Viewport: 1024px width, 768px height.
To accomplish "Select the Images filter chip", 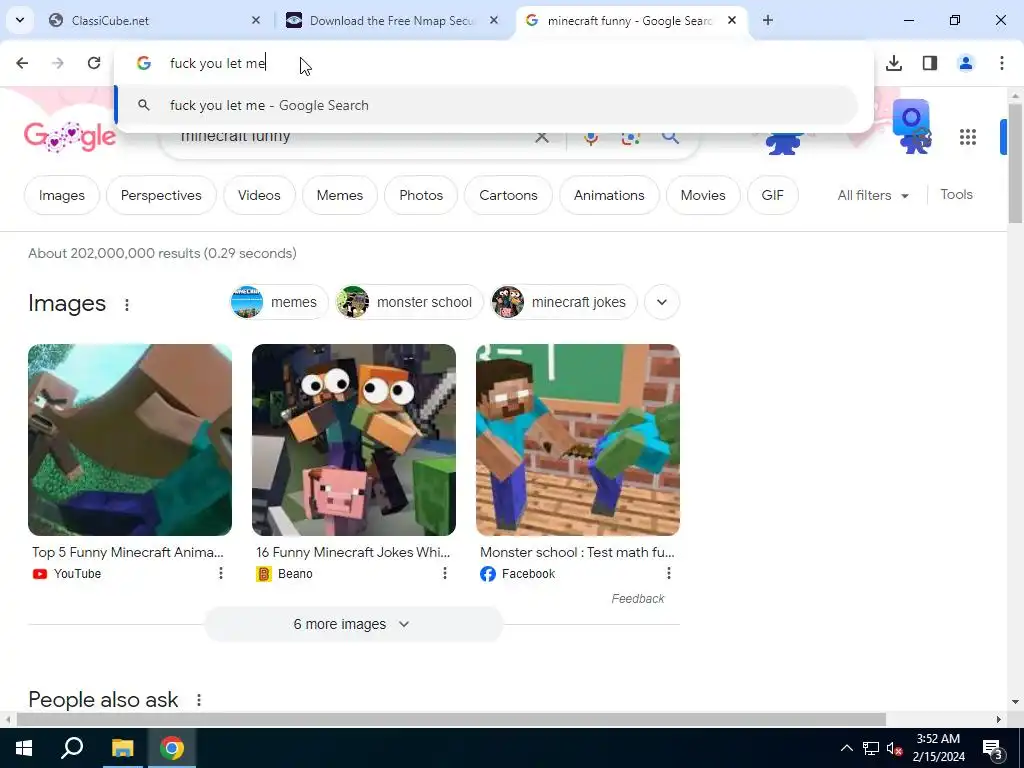I will click(62, 195).
